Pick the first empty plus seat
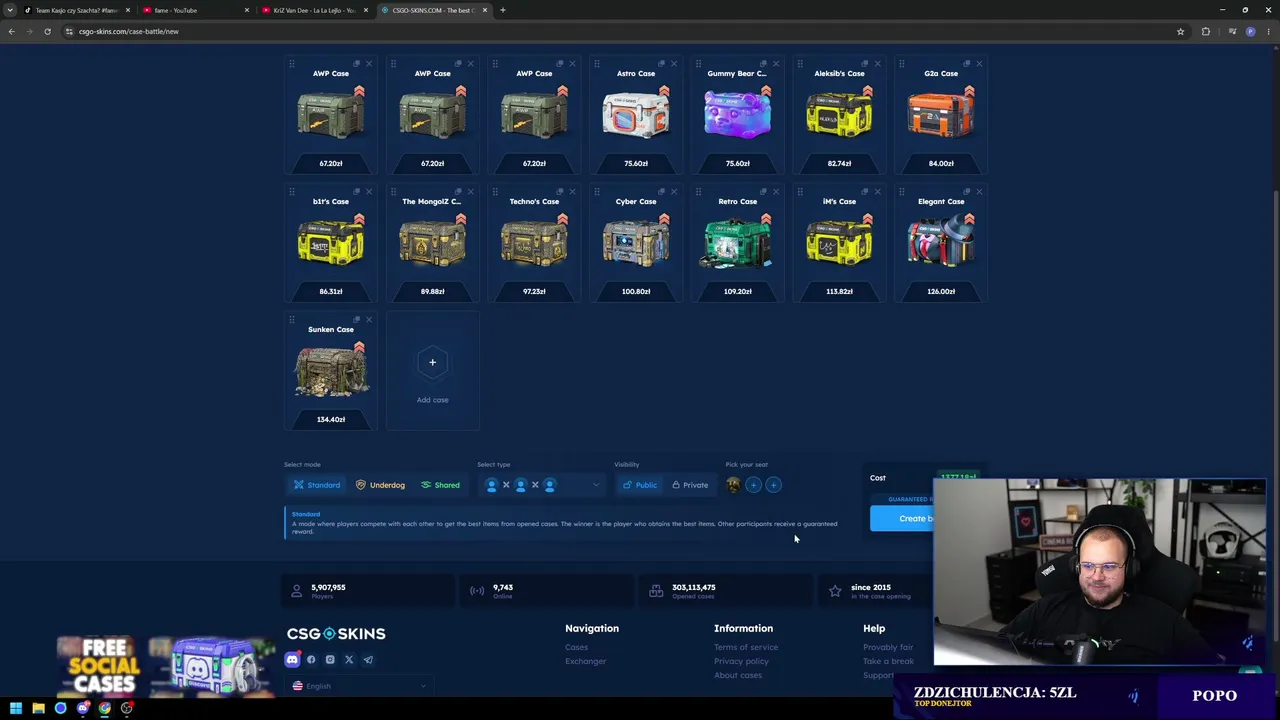 pos(753,485)
